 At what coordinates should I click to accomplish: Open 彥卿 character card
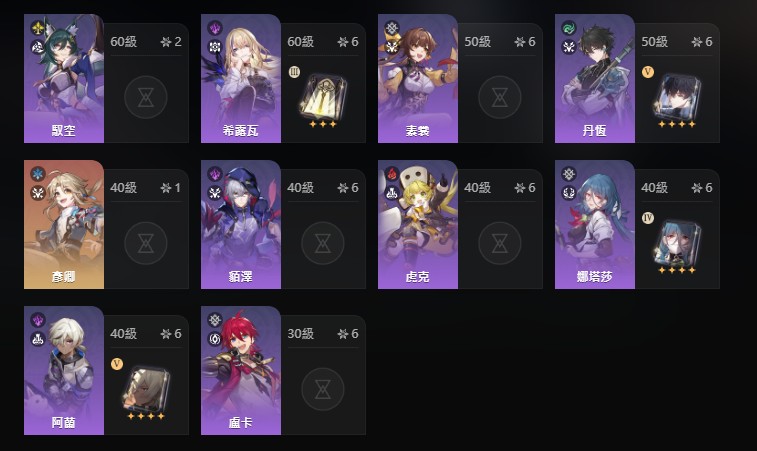click(x=64, y=225)
